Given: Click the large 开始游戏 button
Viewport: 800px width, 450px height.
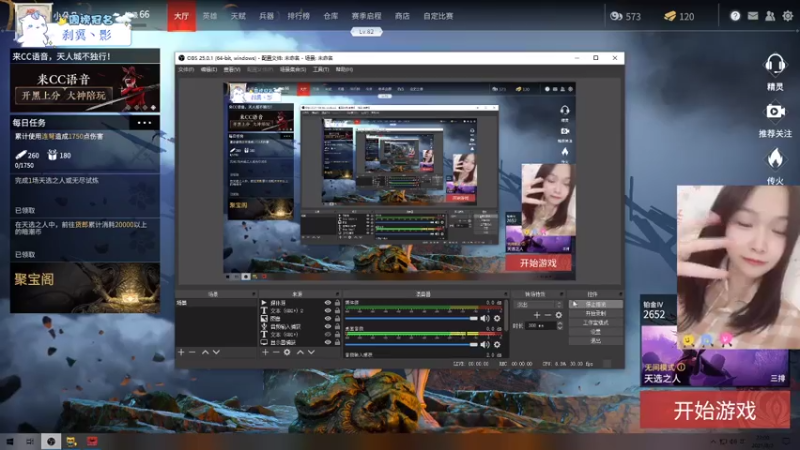Looking at the screenshot, I should [x=715, y=410].
